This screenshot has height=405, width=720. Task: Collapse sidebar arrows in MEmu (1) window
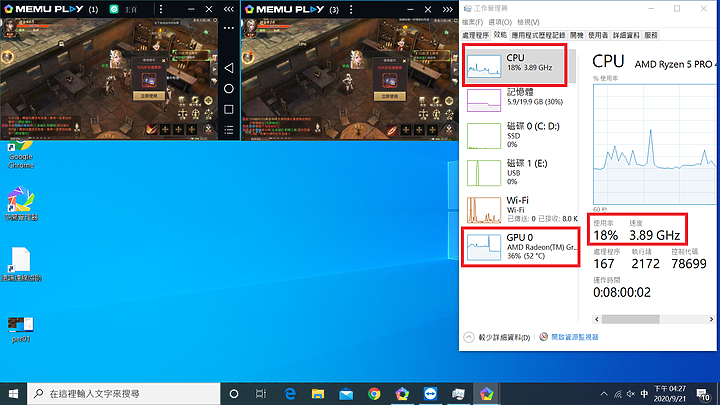[x=229, y=9]
